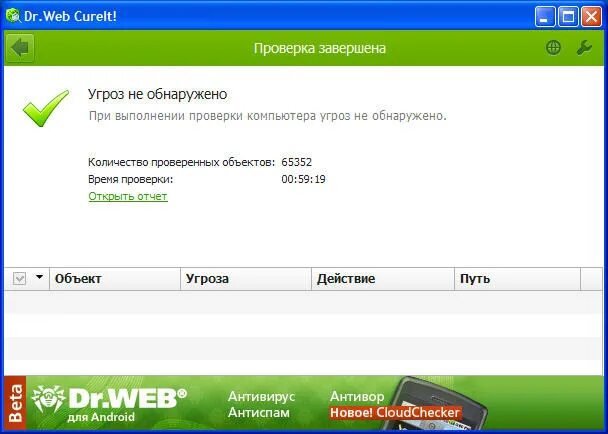608x434 pixels.
Task: Close the Dr.Web CureIt! window
Action: point(591,17)
